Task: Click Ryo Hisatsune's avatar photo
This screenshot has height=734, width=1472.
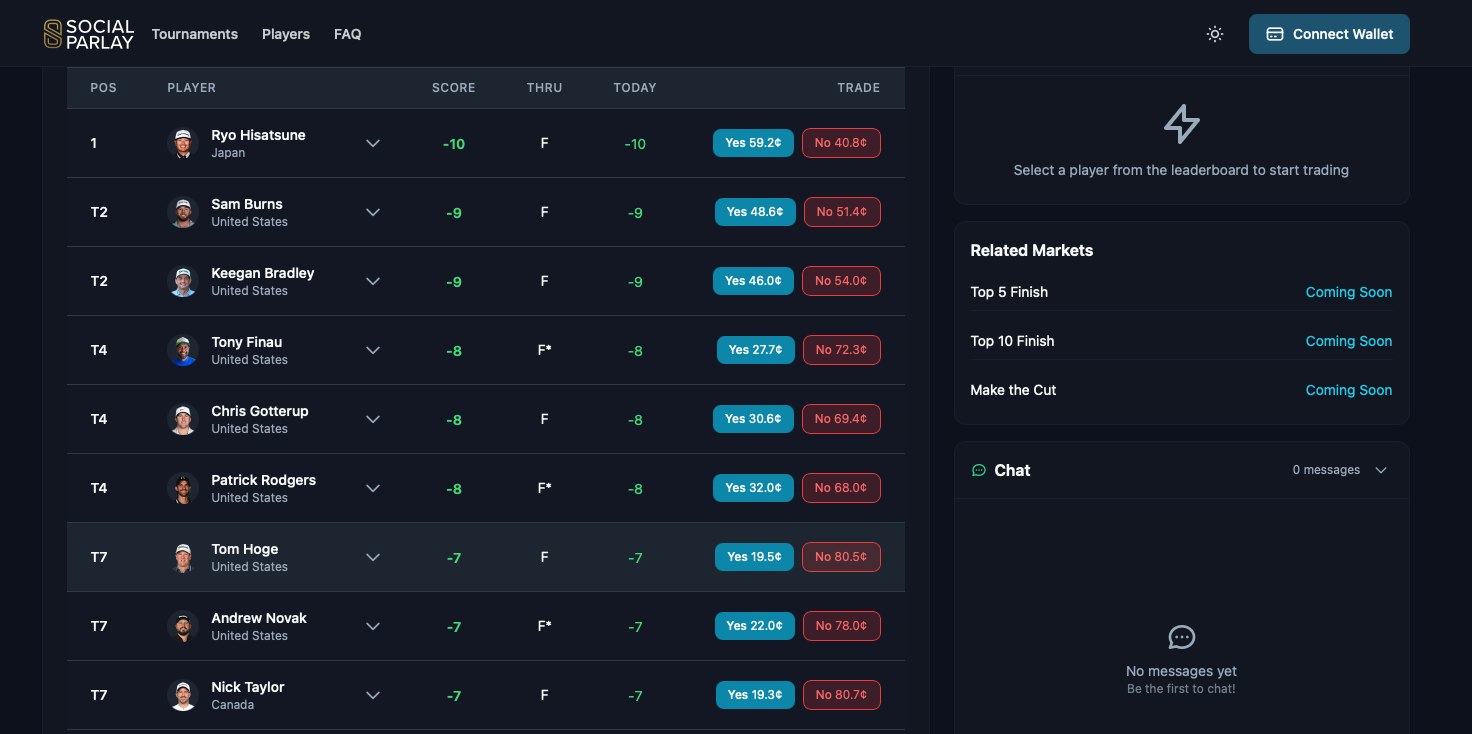Action: click(183, 143)
